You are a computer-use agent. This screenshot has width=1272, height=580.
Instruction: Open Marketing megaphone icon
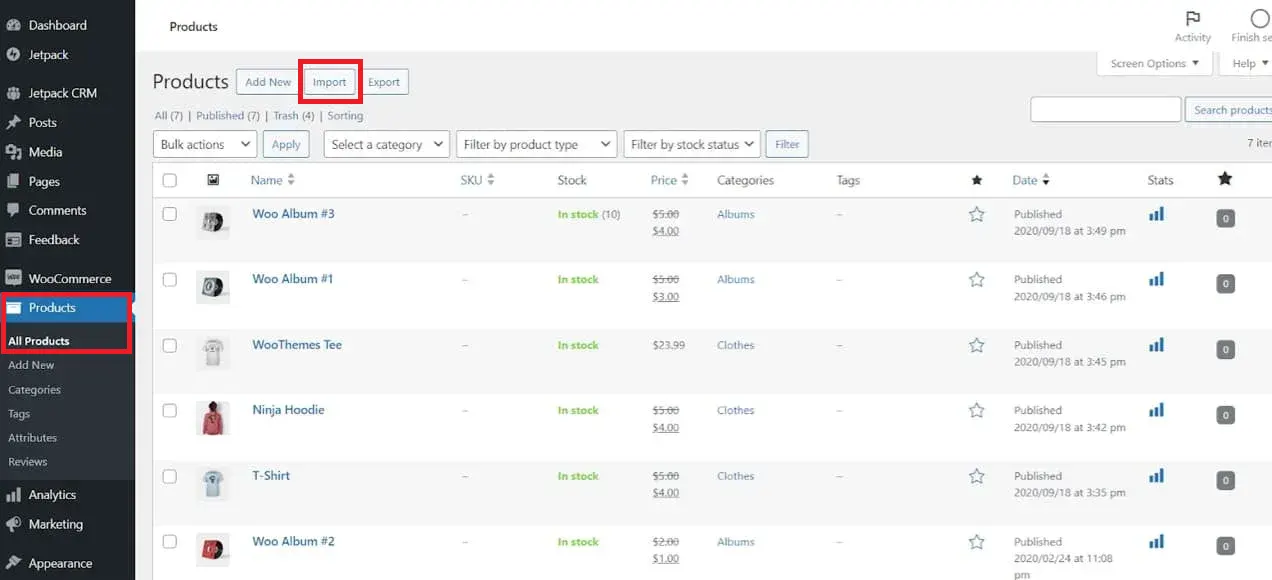pos(13,524)
